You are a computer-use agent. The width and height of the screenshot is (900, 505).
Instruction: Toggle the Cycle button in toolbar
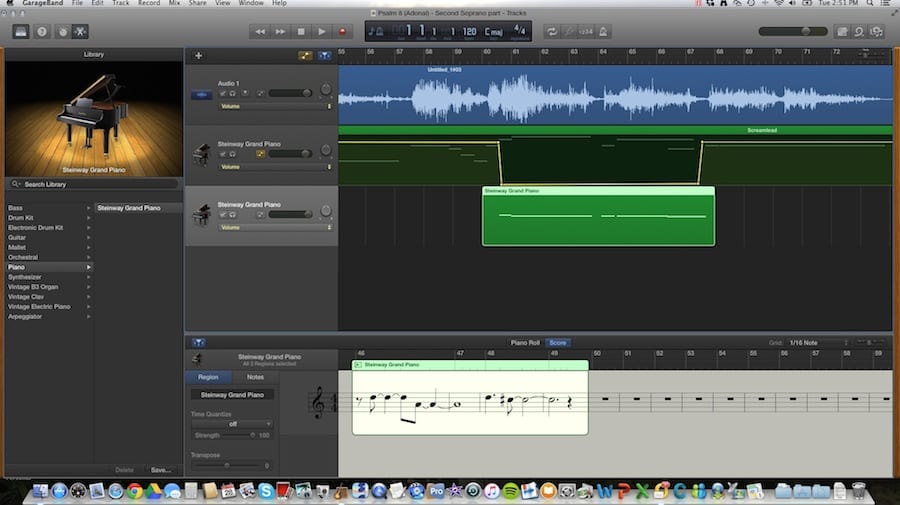(550, 32)
